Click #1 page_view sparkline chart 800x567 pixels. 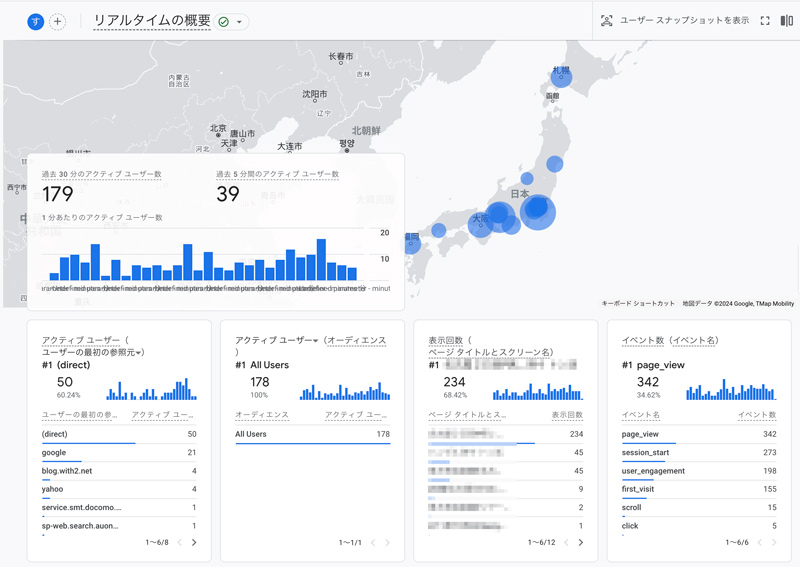point(731,389)
